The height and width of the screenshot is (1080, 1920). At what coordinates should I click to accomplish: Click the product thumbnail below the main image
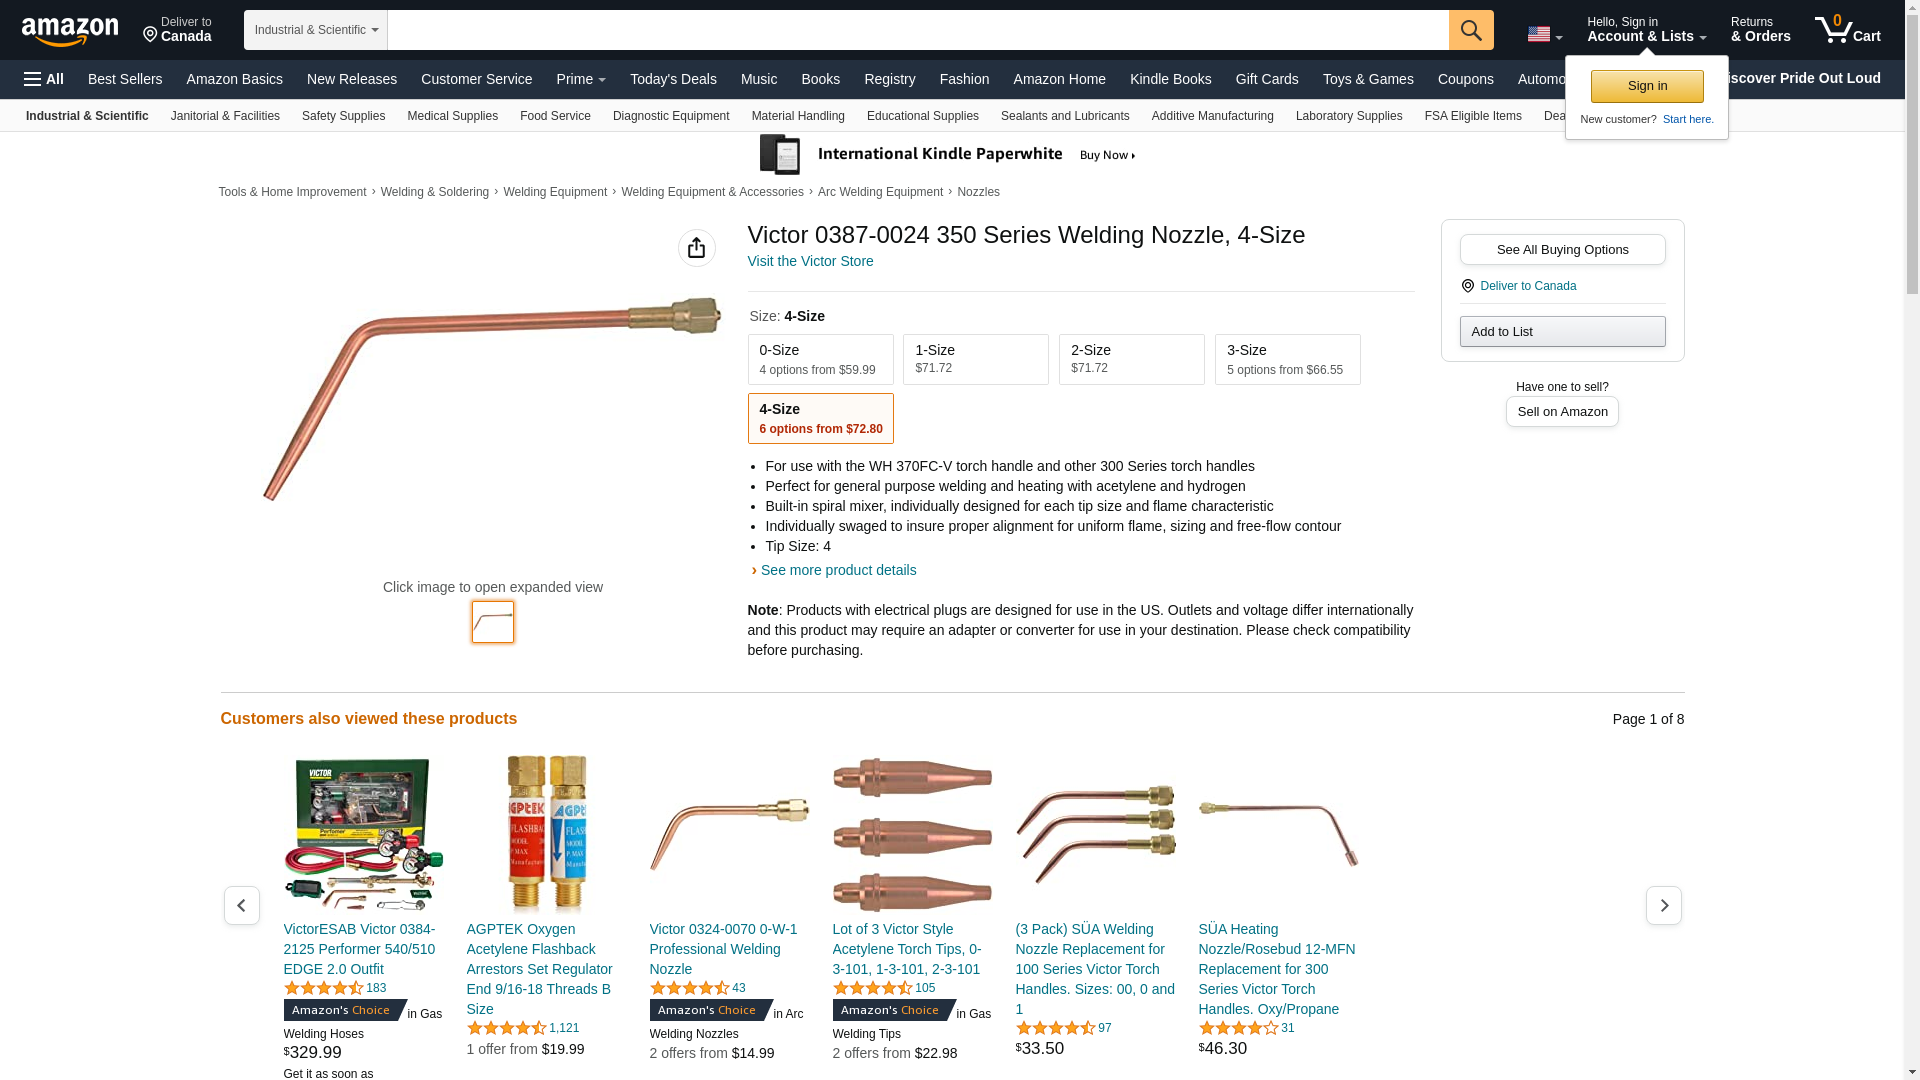tap(493, 622)
